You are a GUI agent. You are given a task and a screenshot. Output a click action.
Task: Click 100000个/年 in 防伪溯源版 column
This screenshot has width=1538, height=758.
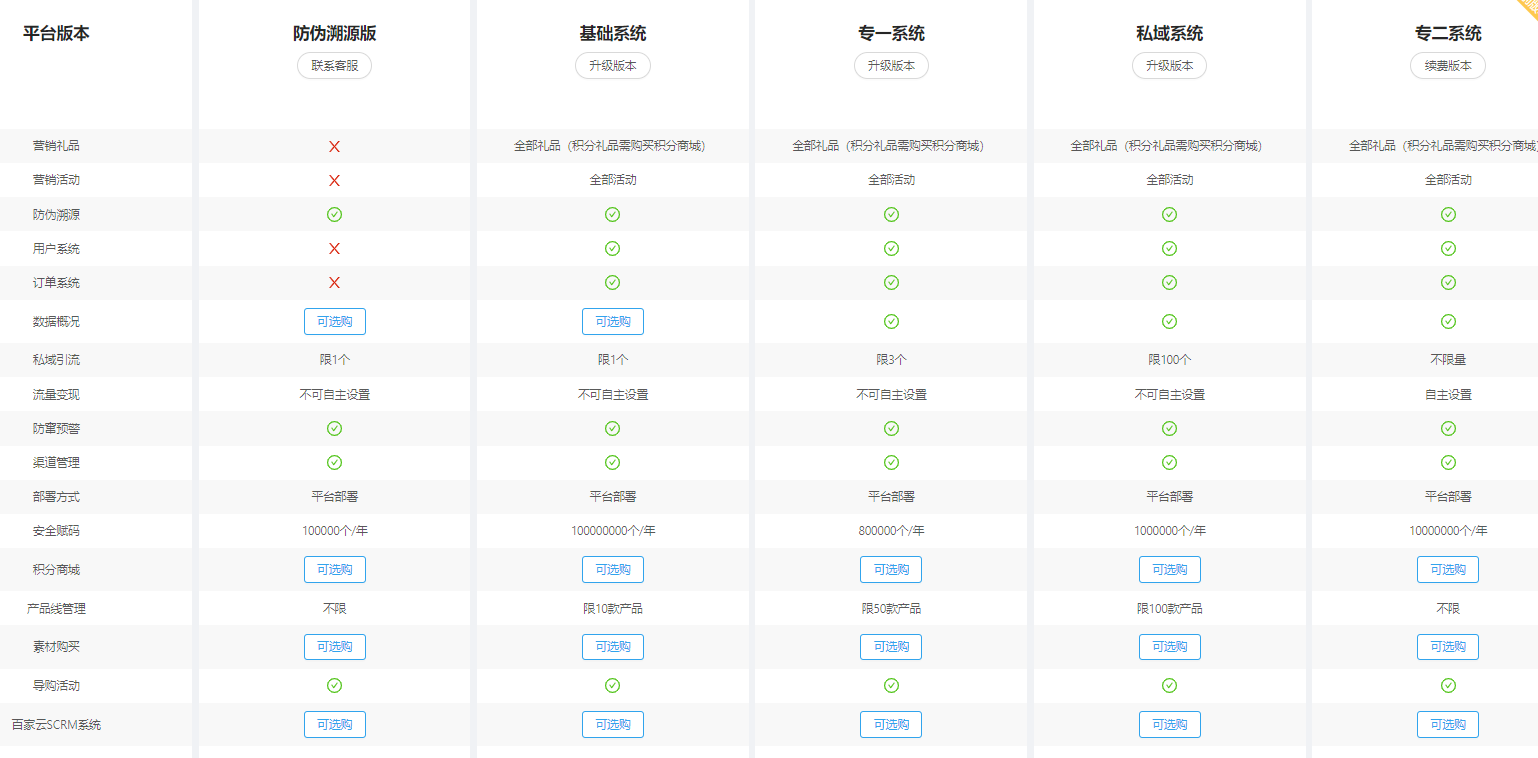pos(335,531)
